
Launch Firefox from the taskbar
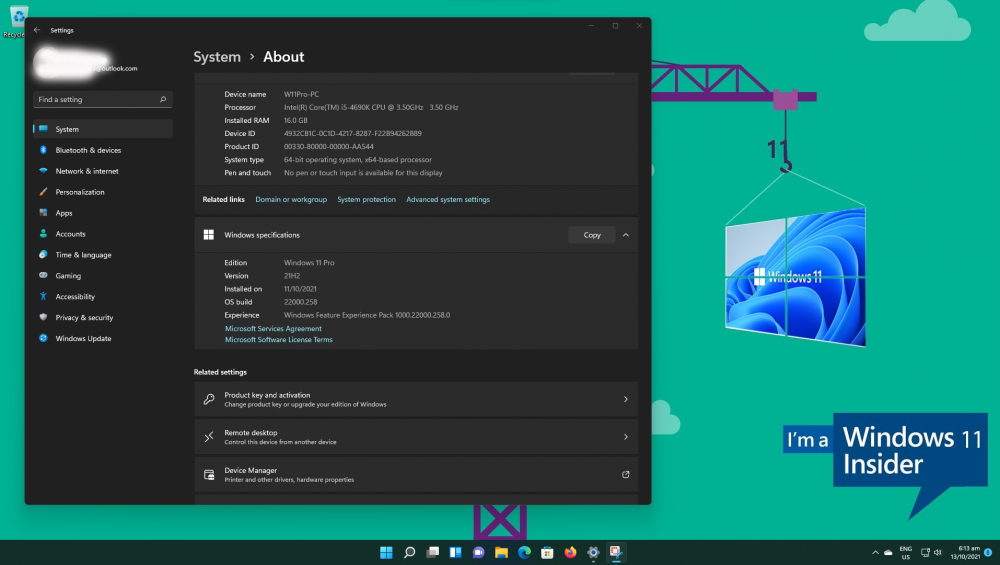pyautogui.click(x=570, y=552)
